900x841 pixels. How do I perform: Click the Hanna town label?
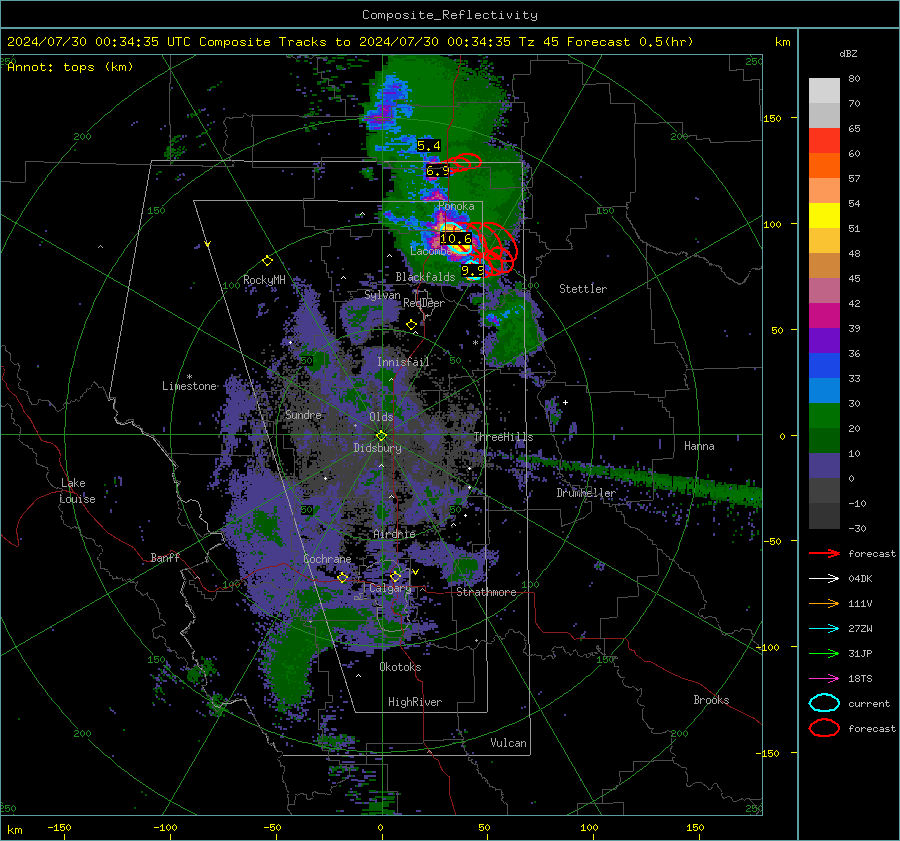point(699,446)
